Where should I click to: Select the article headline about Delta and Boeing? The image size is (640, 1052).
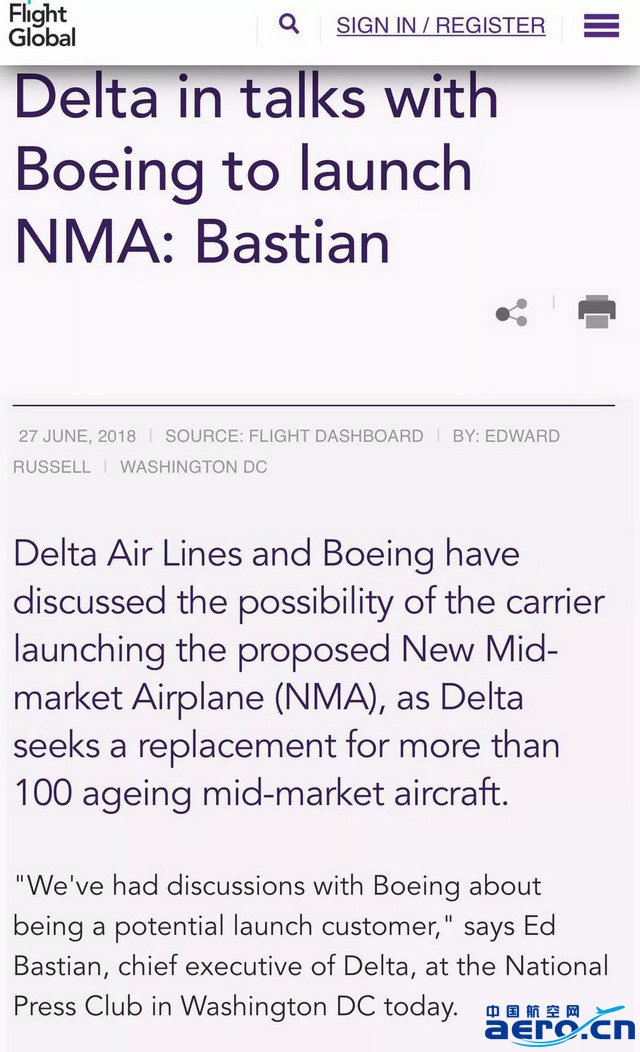tap(256, 169)
